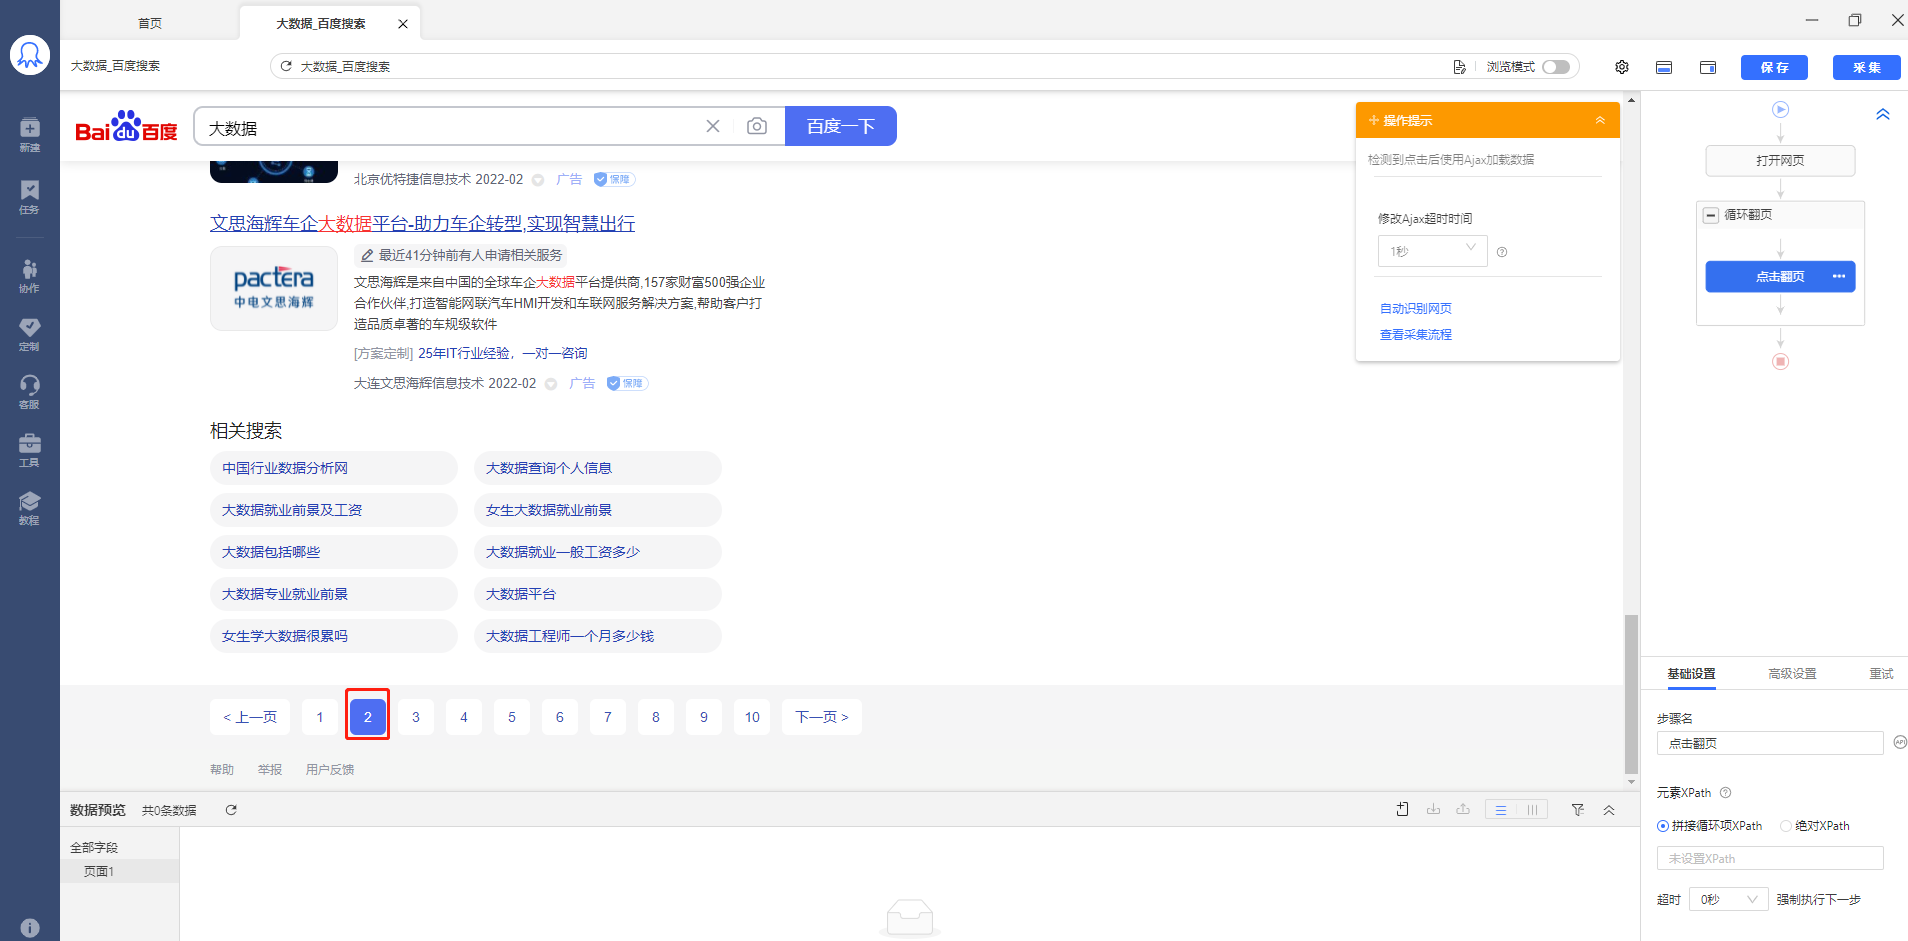Reload page via address bar refresh icon

[x=286, y=66]
